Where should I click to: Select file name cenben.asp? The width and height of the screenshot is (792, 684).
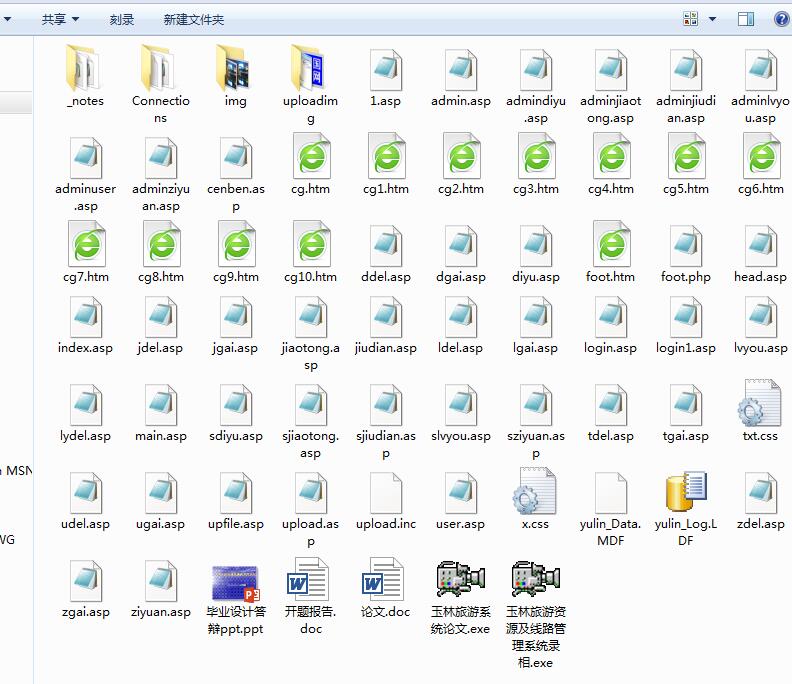tap(235, 197)
